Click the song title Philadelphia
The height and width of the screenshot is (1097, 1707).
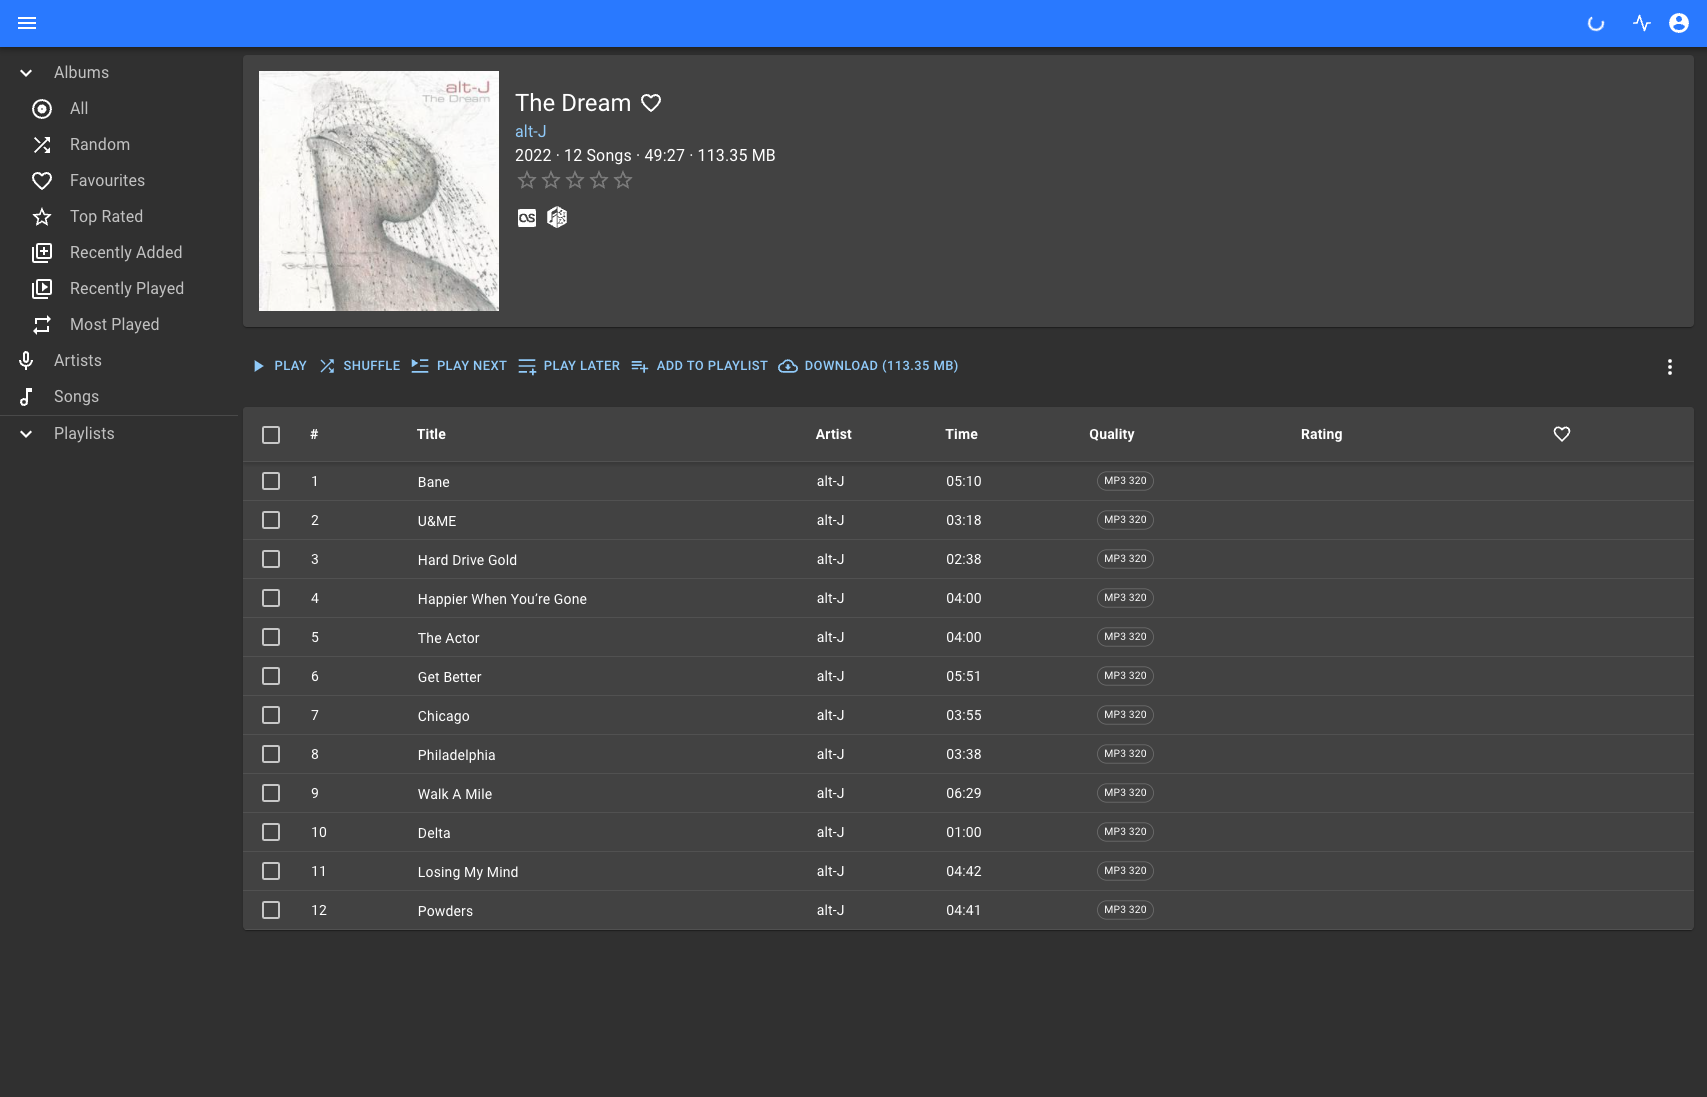point(456,755)
